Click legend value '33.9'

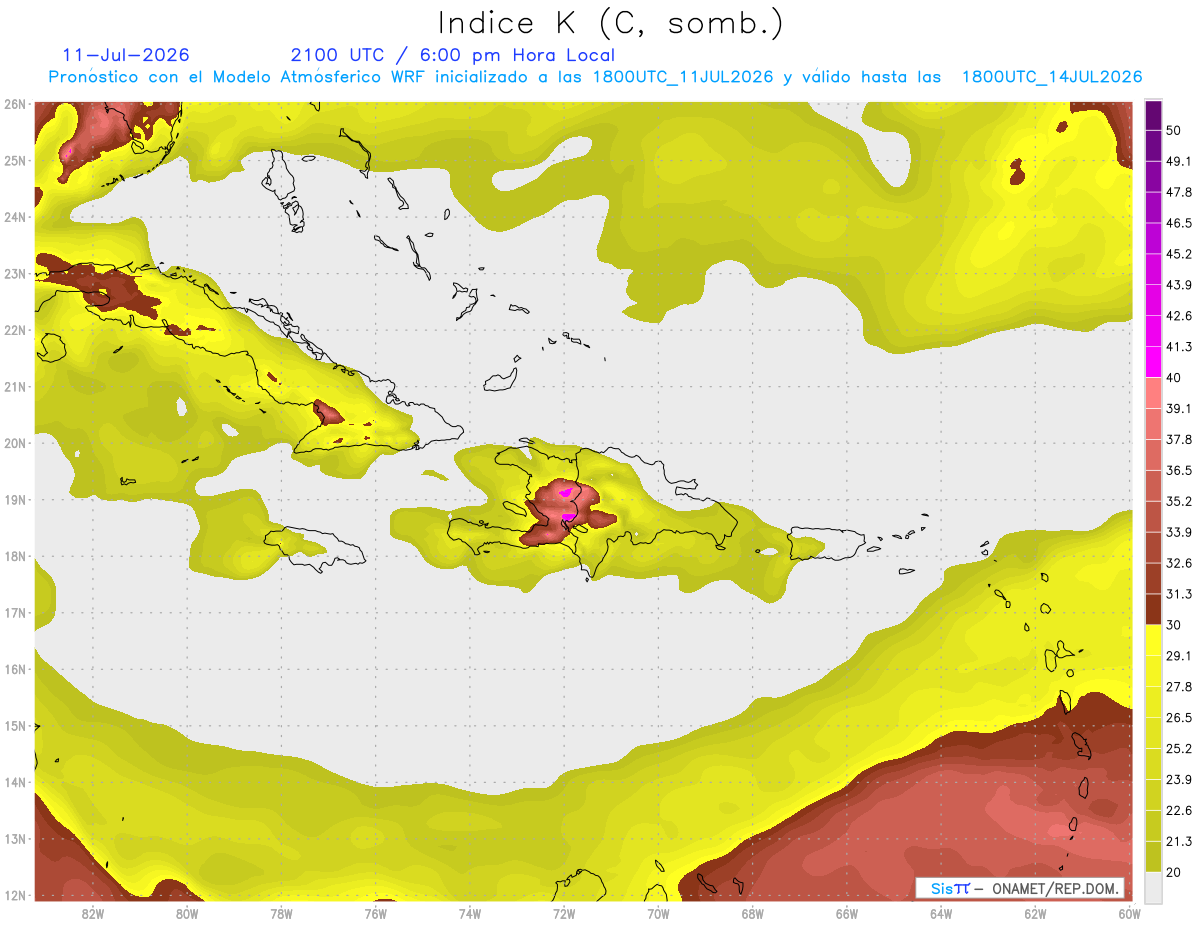(1179, 532)
